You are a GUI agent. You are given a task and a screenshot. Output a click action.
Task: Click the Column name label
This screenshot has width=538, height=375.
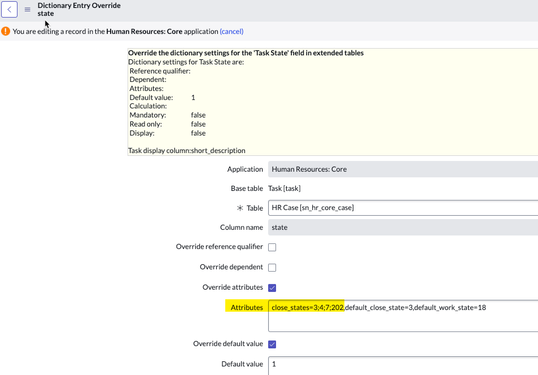click(242, 227)
